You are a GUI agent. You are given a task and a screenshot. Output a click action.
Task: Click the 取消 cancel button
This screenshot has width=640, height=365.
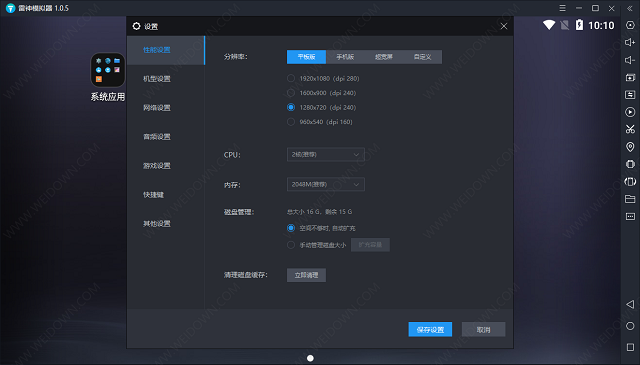pos(484,329)
